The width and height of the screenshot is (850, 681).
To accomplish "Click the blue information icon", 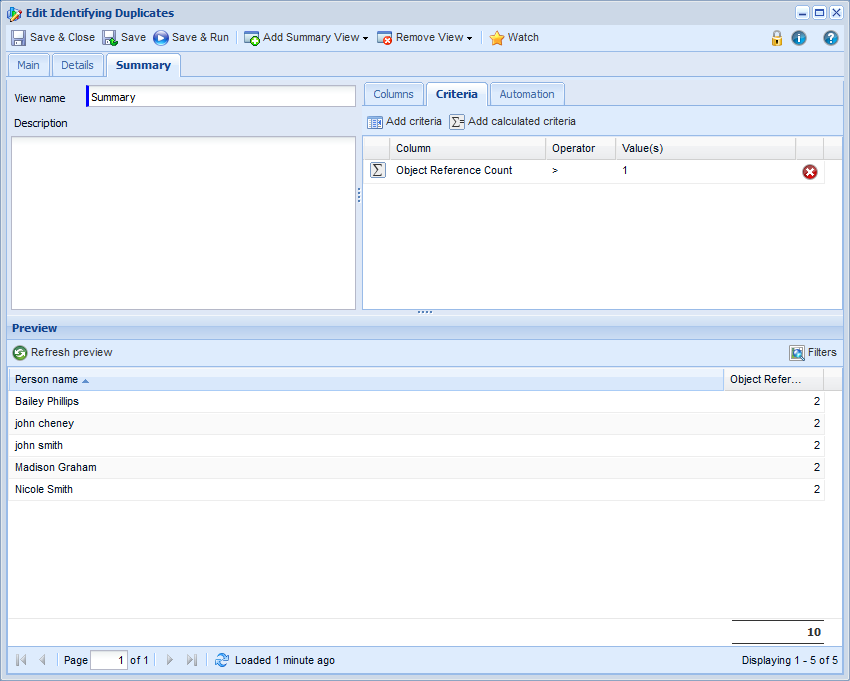I will tap(799, 38).
